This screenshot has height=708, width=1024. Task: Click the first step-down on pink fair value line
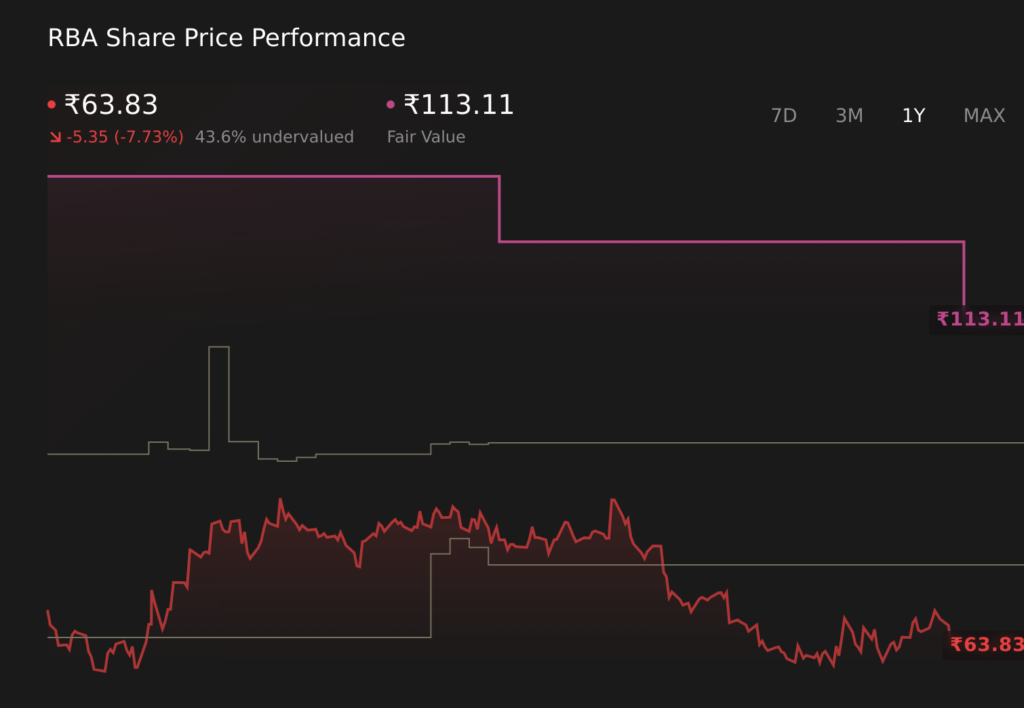[499, 209]
